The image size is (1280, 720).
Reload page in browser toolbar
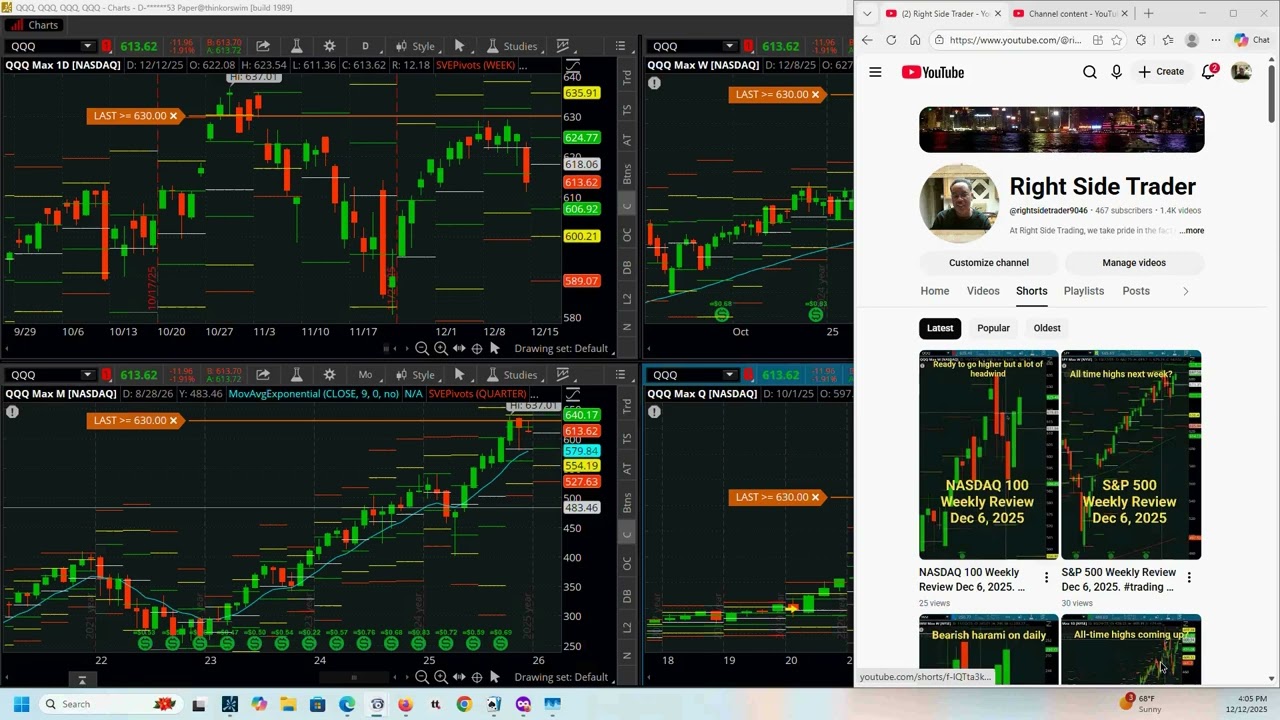[891, 40]
